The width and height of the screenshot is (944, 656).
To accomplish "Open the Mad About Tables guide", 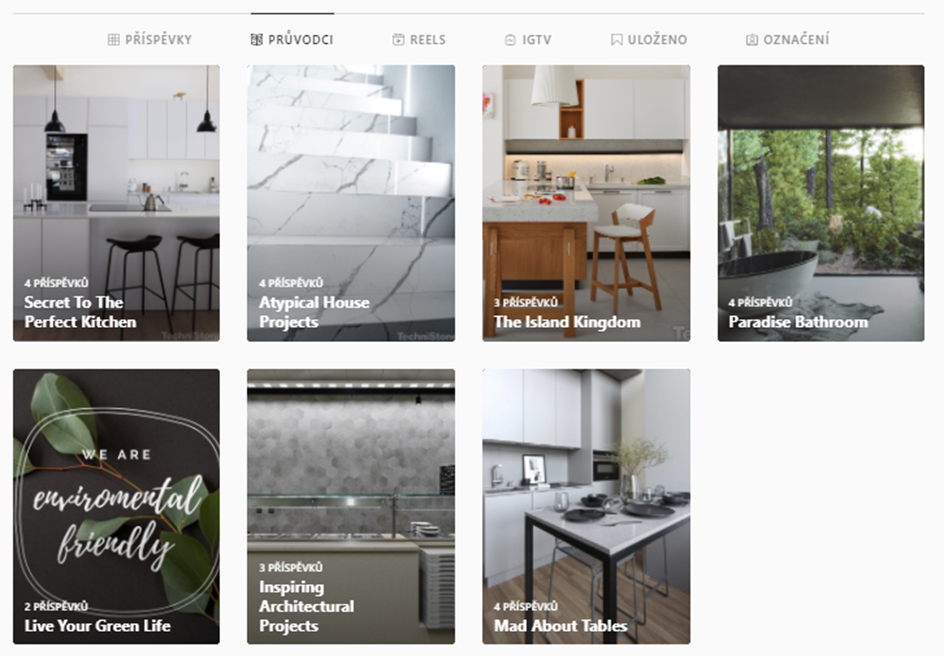I will click(586, 507).
